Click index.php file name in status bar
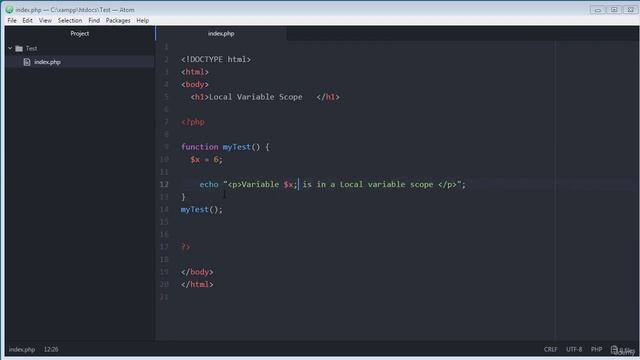 click(22, 349)
